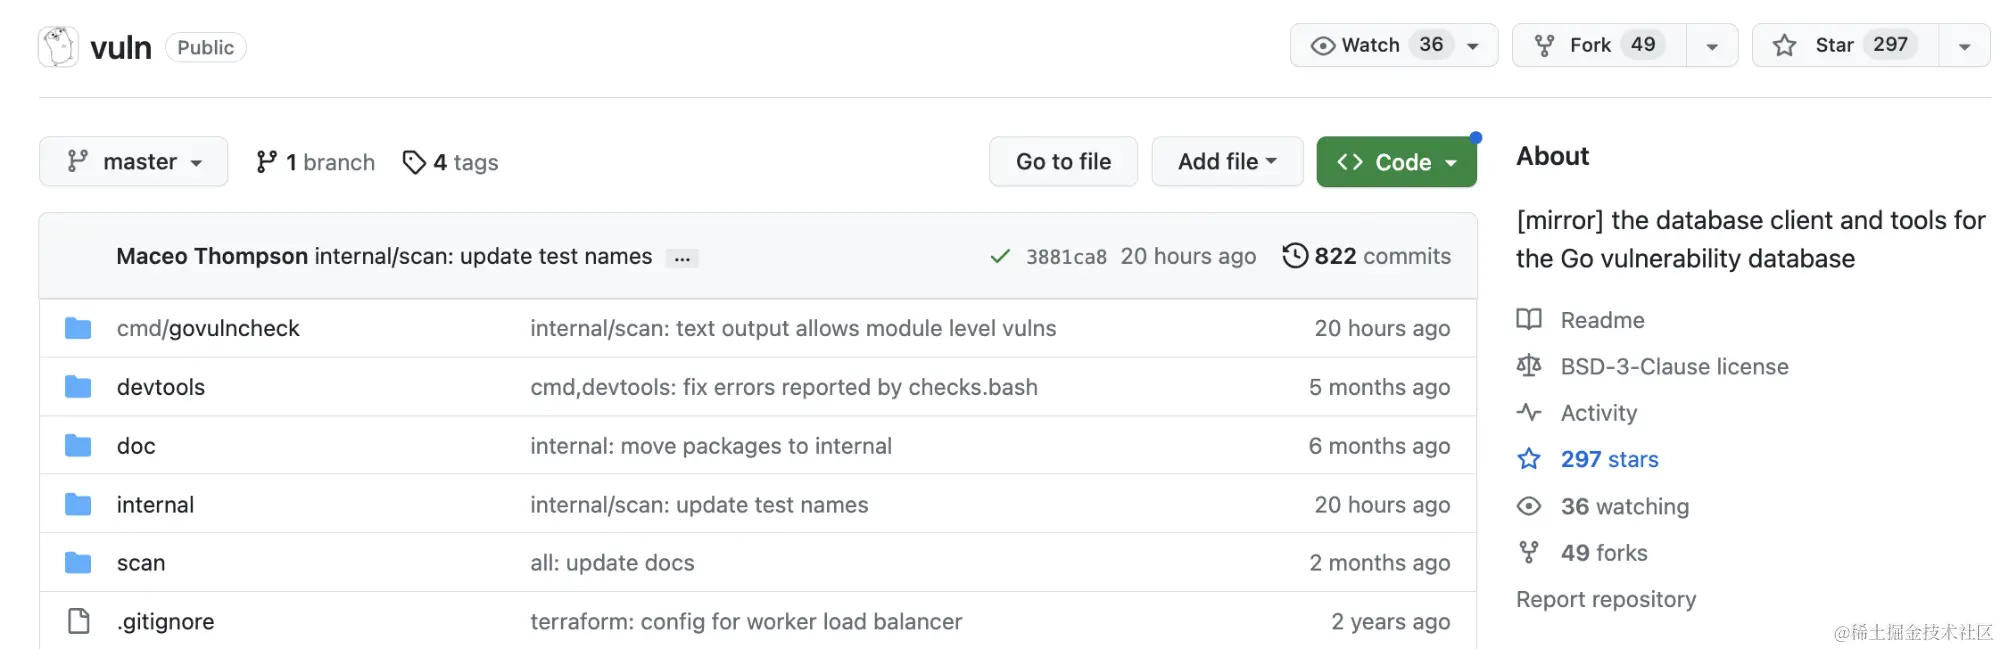
Task: Click the Public visibility badge
Action: point(205,47)
